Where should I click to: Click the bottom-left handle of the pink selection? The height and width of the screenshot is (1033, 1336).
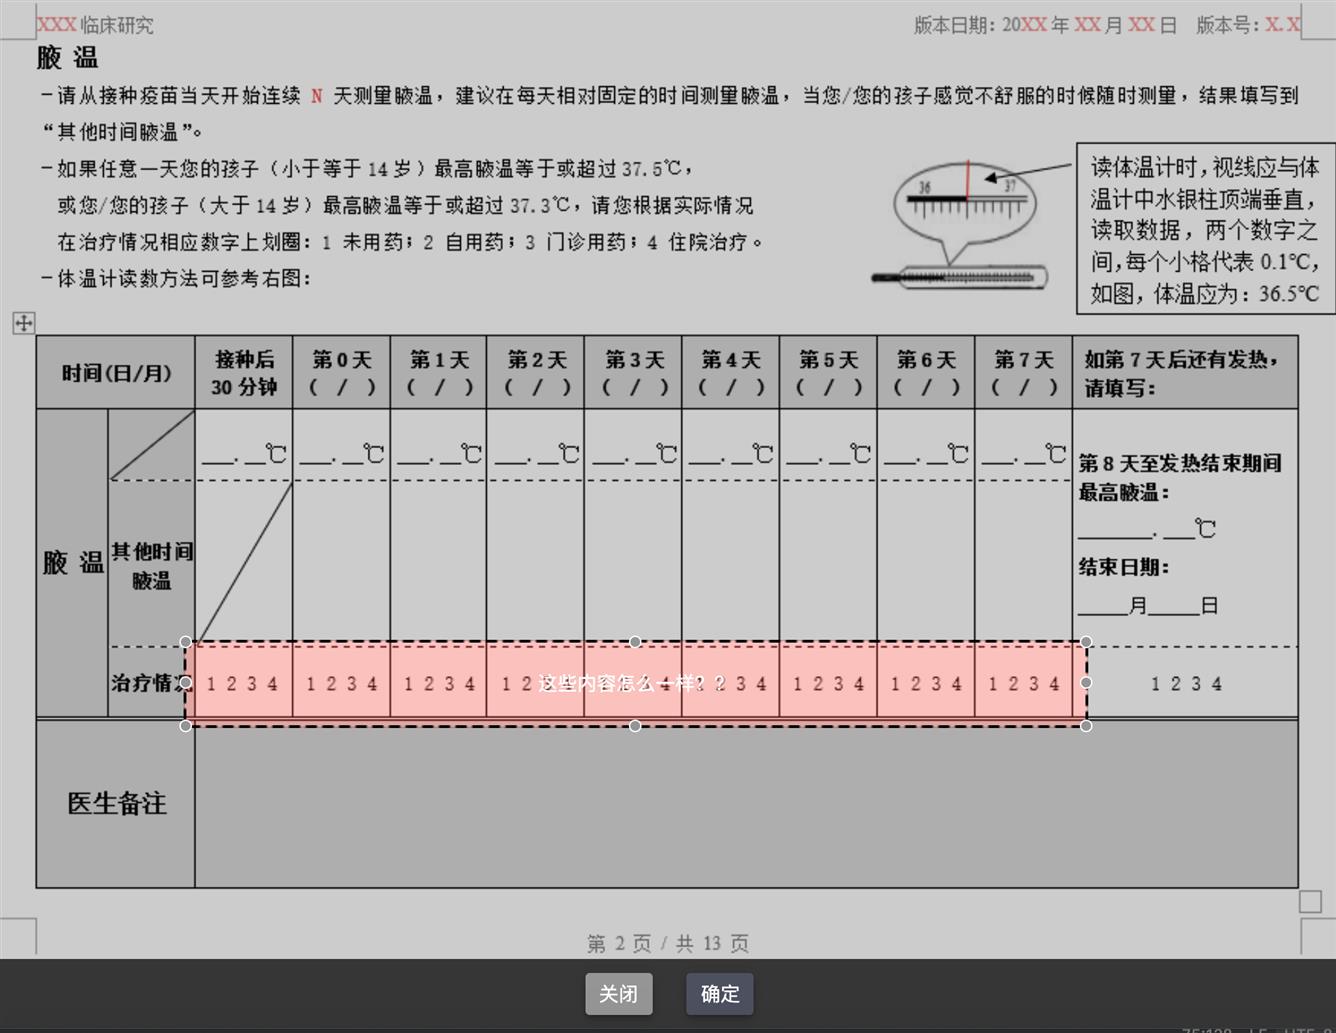186,726
